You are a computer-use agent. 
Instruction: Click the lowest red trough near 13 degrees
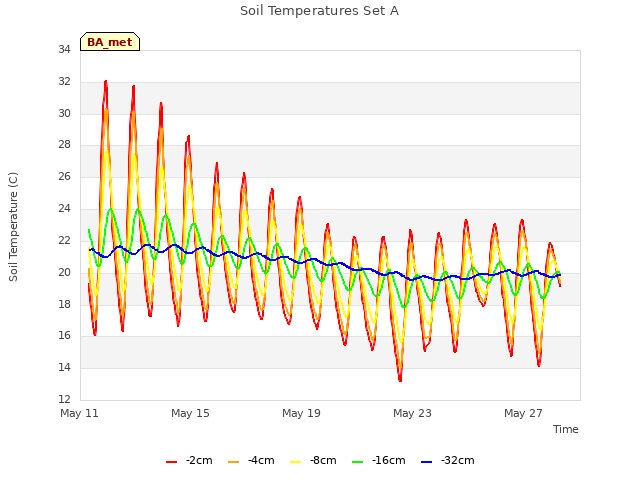(x=400, y=380)
